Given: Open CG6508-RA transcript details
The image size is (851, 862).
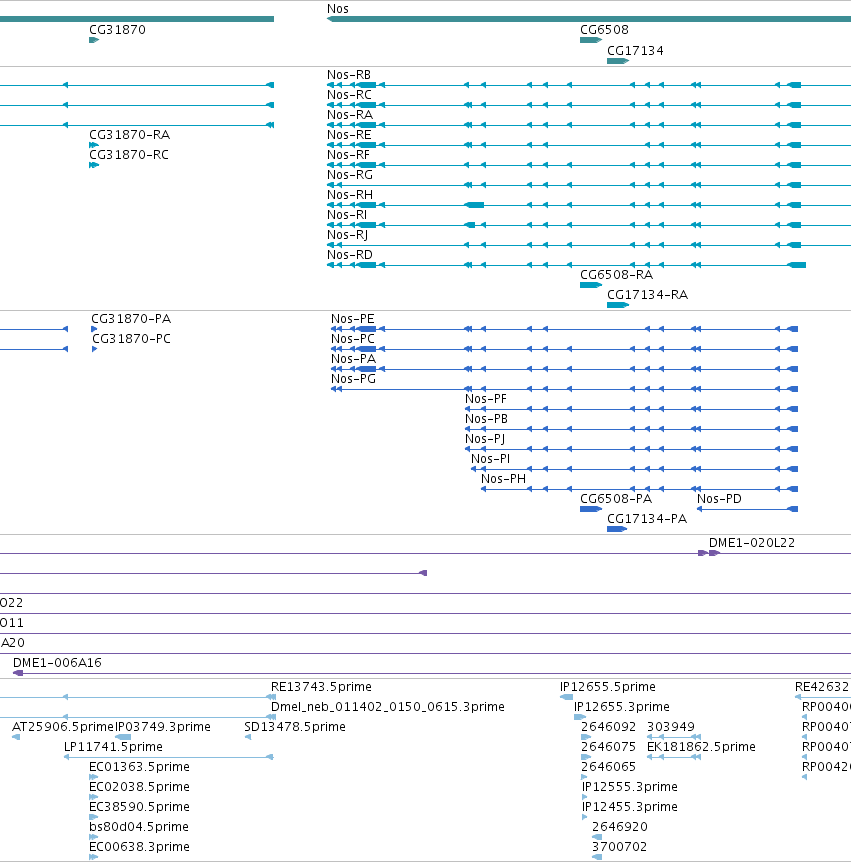Looking at the screenshot, I should point(616,274).
